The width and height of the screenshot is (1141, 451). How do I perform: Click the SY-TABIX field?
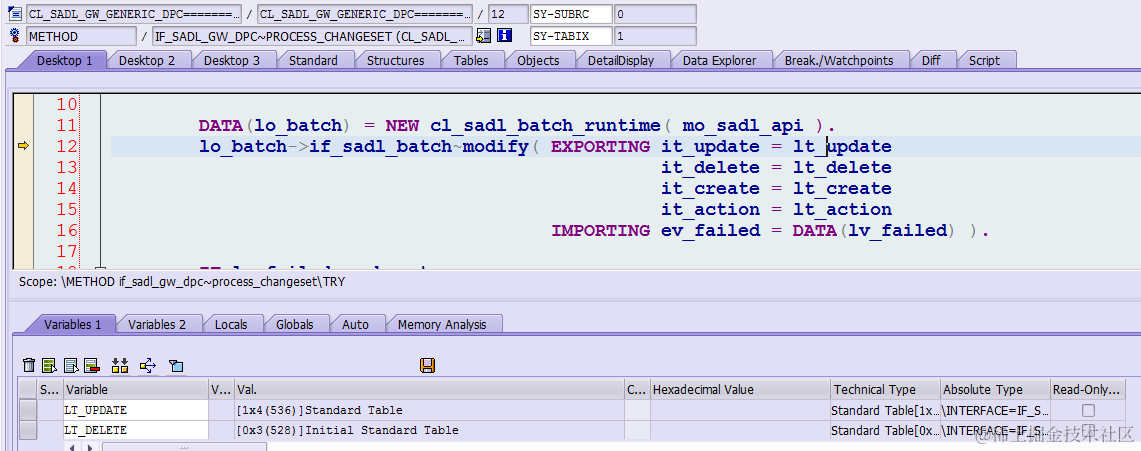click(x=571, y=36)
